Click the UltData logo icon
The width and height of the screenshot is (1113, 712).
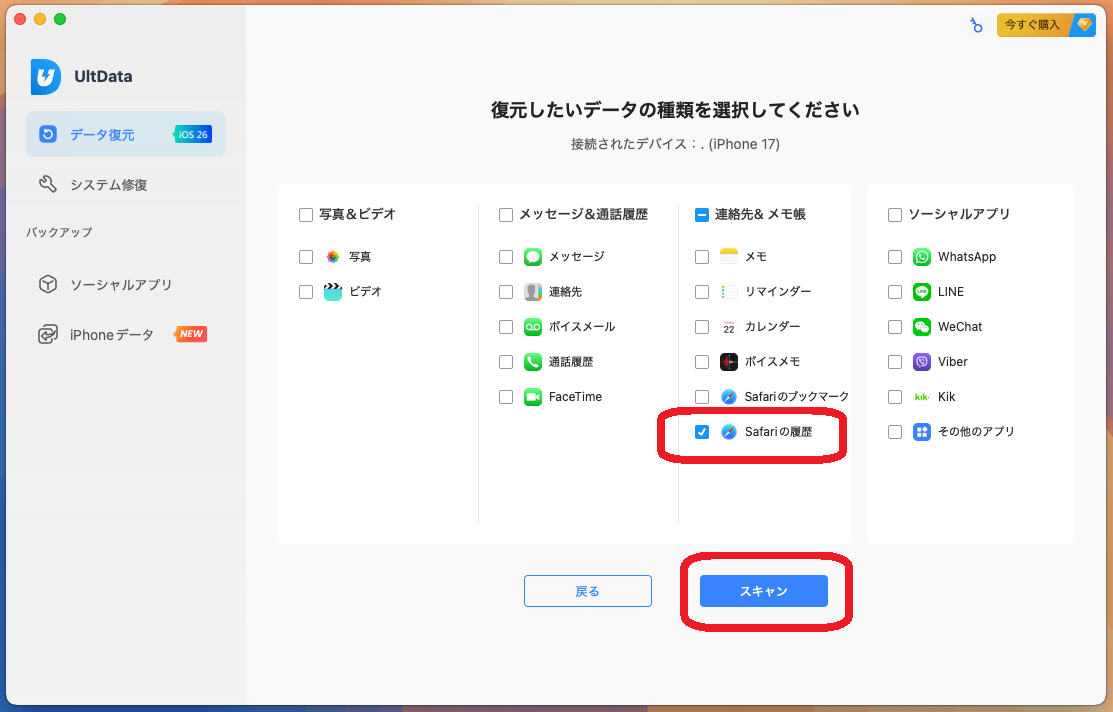point(45,77)
